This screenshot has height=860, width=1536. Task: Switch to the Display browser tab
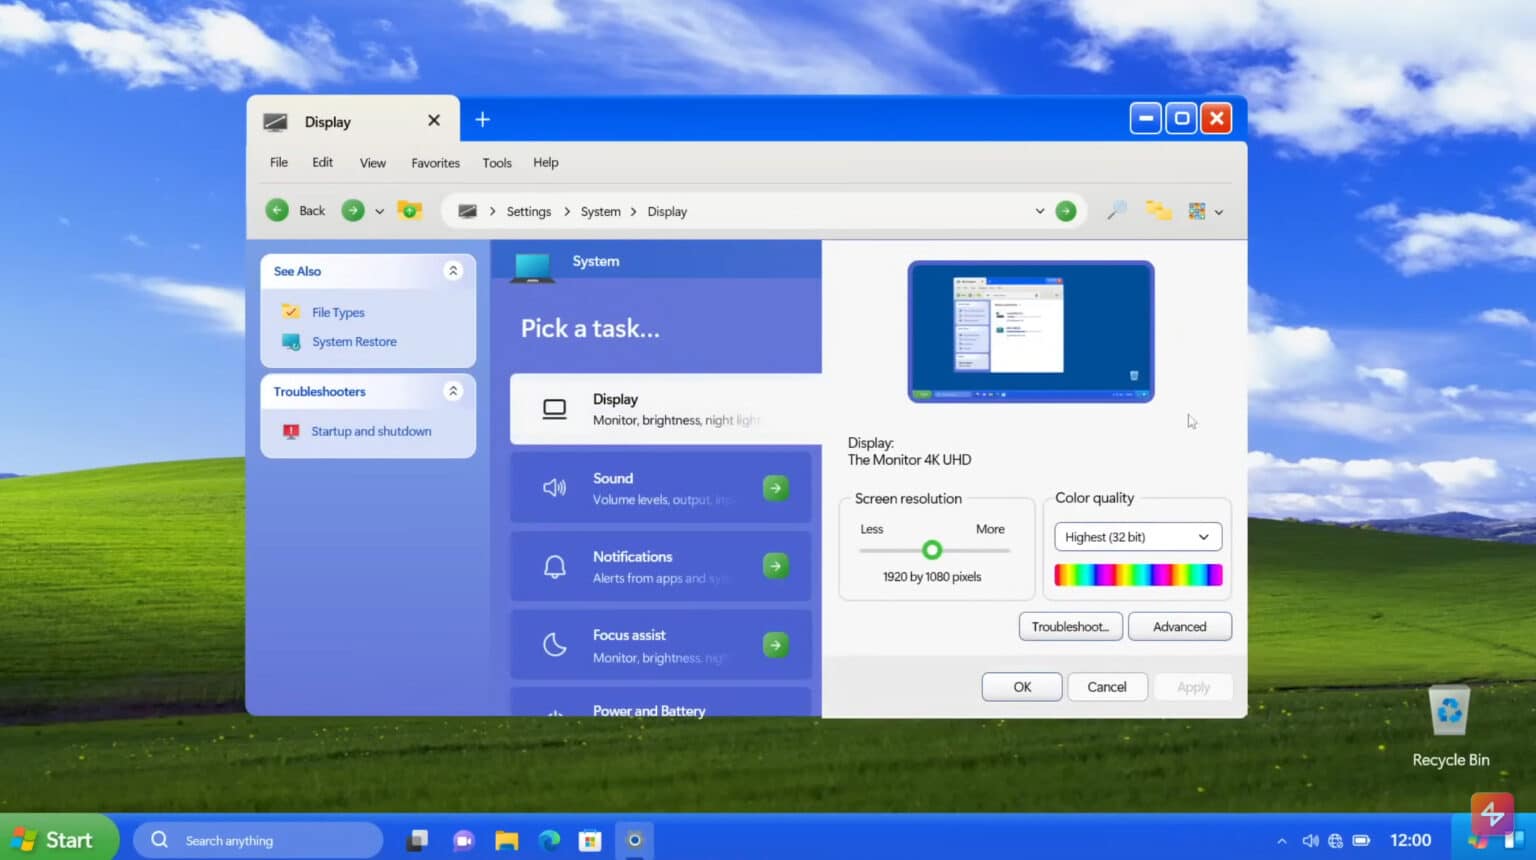click(x=328, y=121)
